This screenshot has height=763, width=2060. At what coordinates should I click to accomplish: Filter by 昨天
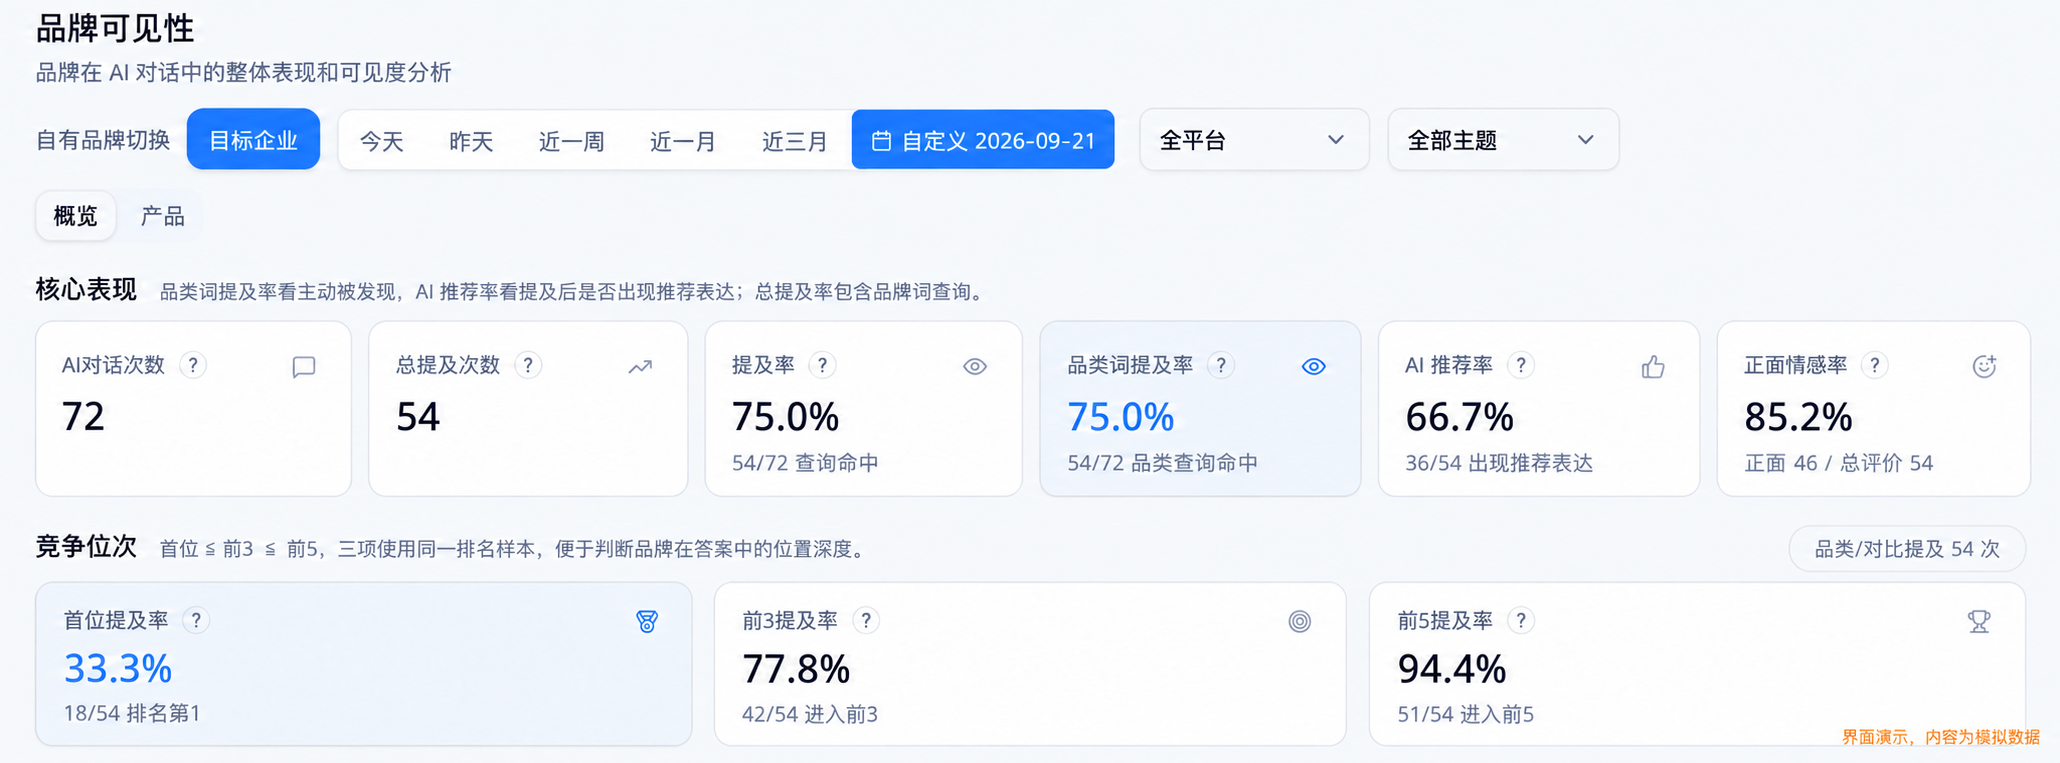click(471, 141)
